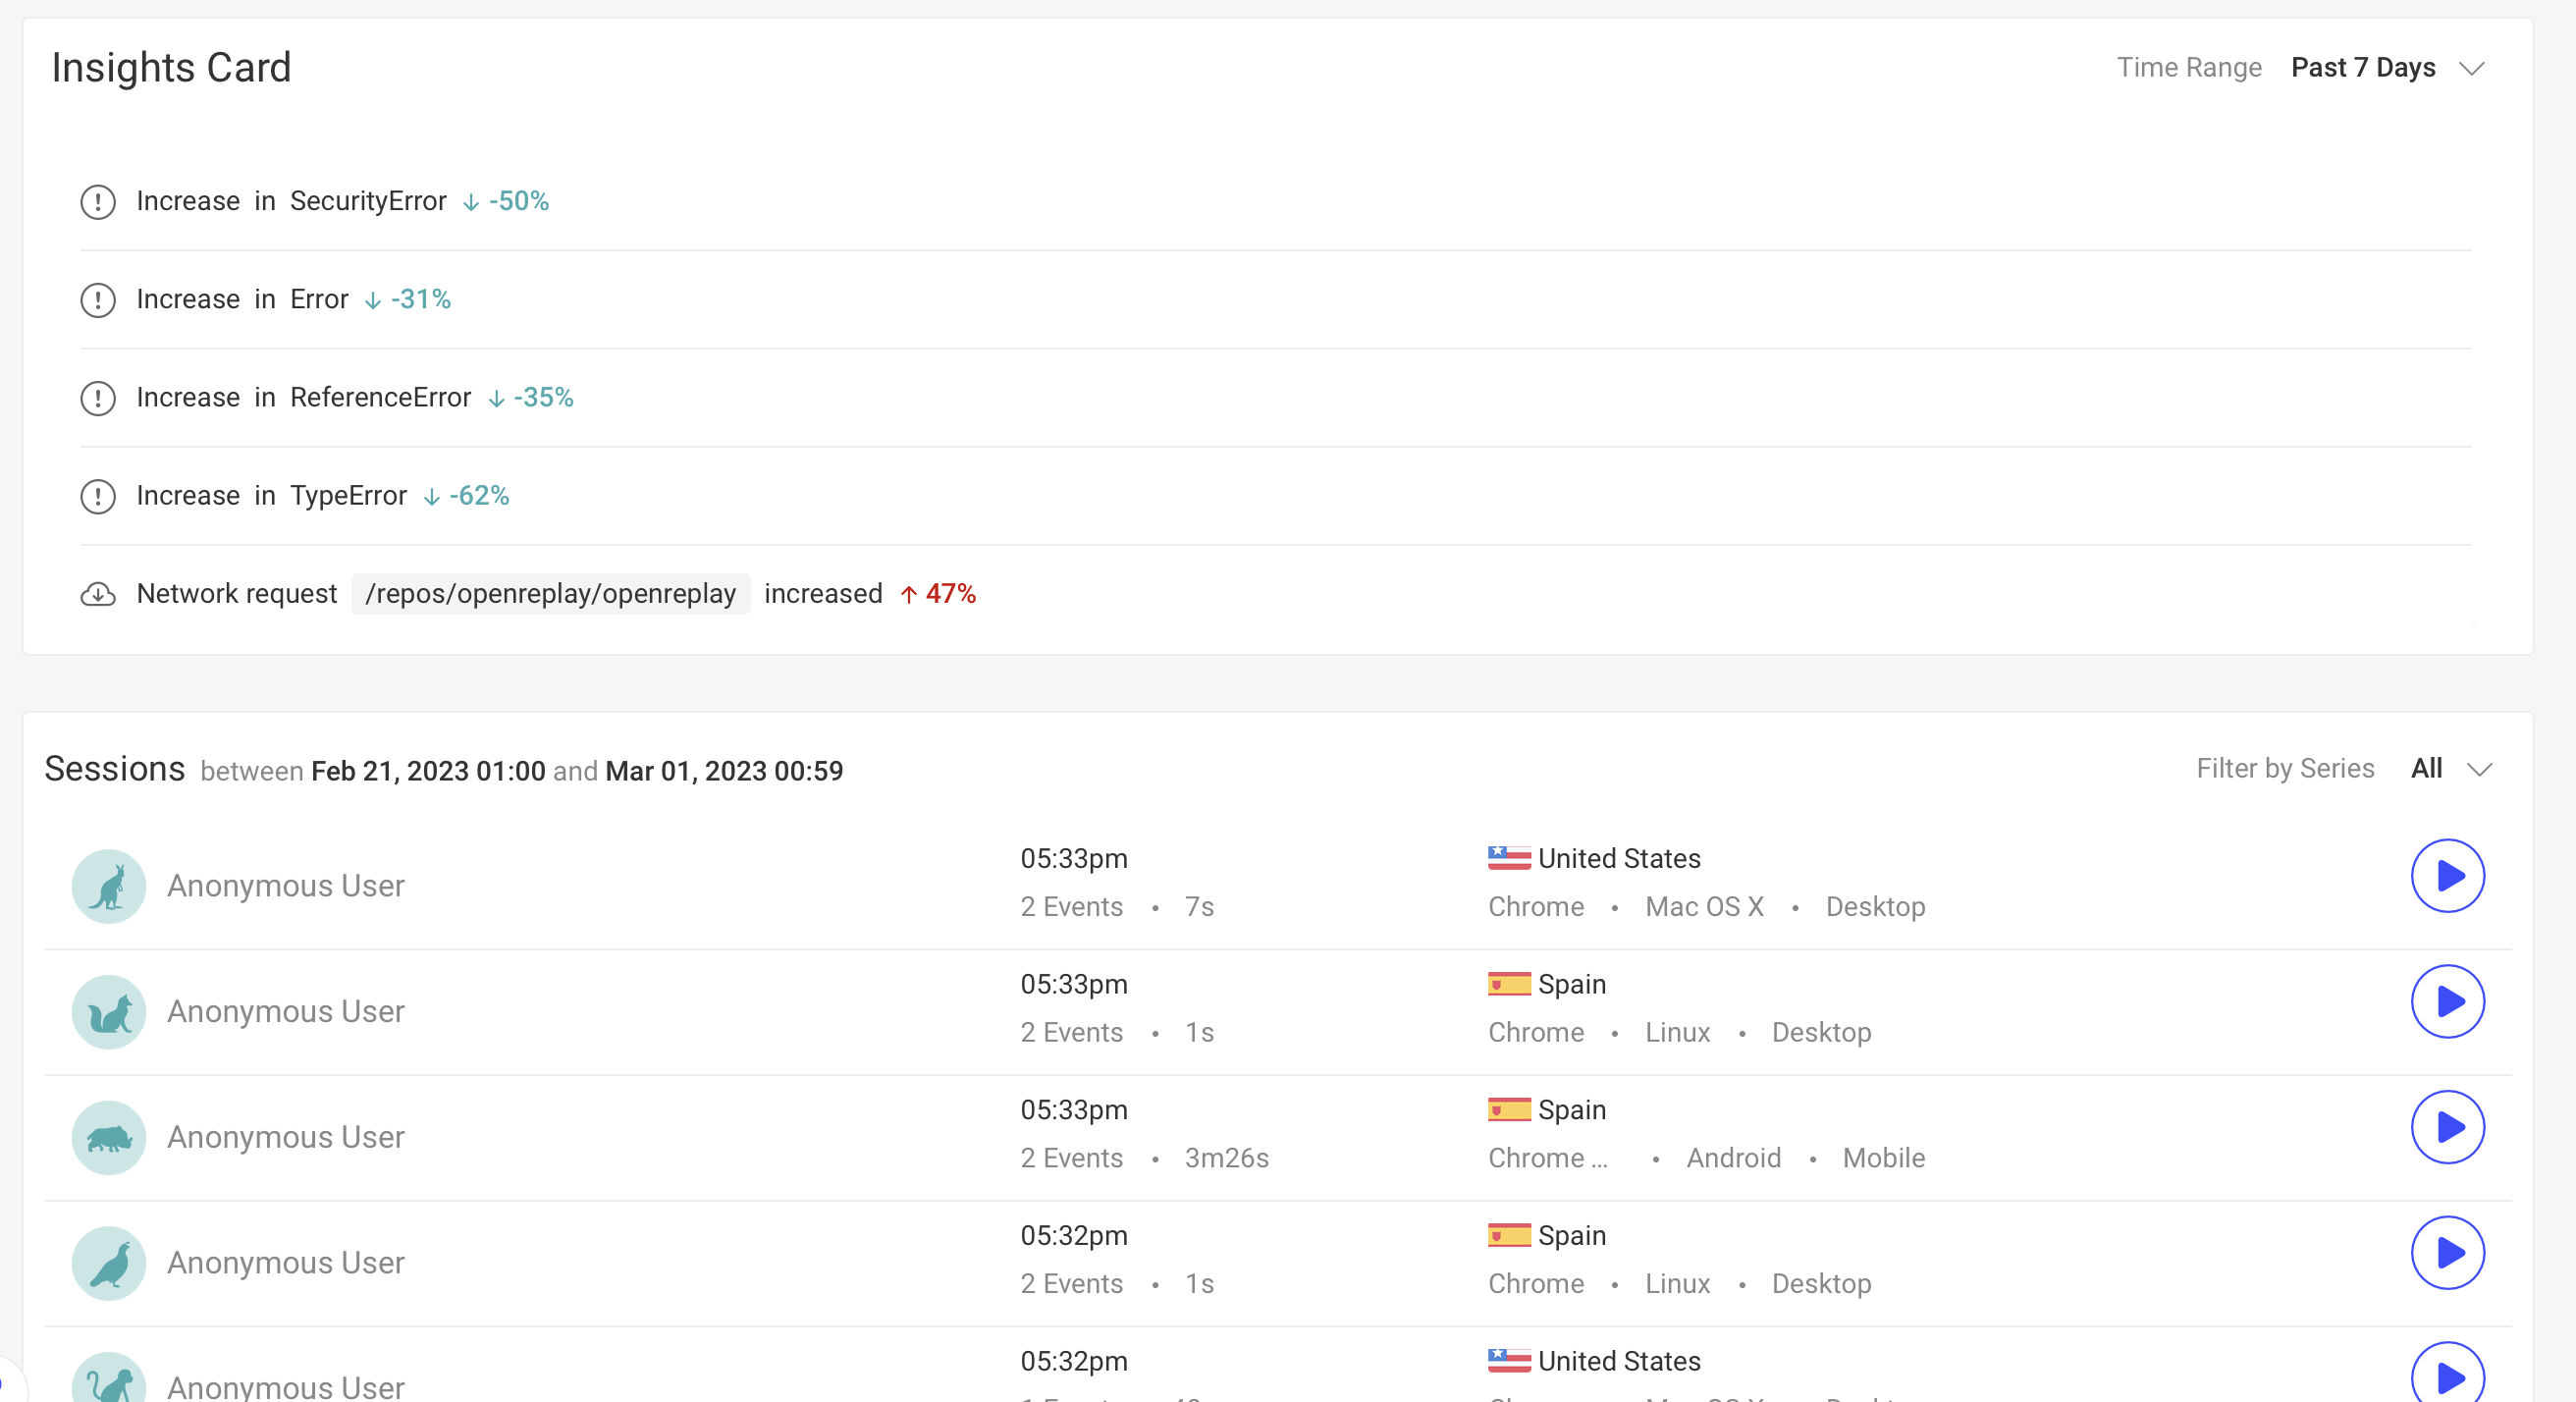2576x1402 pixels.
Task: Click the Android label in the 3m26s session
Action: point(1733,1158)
